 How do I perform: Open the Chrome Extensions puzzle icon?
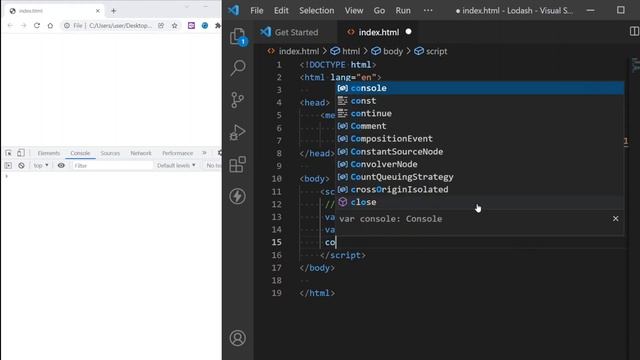pos(218,25)
